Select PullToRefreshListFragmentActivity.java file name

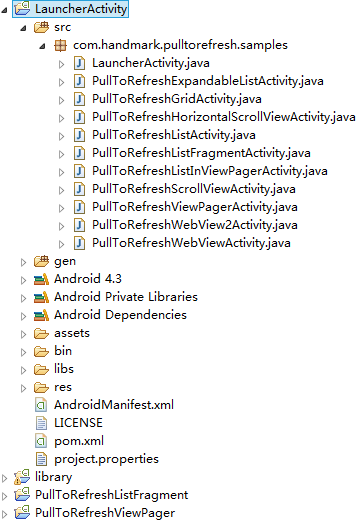[201, 153]
